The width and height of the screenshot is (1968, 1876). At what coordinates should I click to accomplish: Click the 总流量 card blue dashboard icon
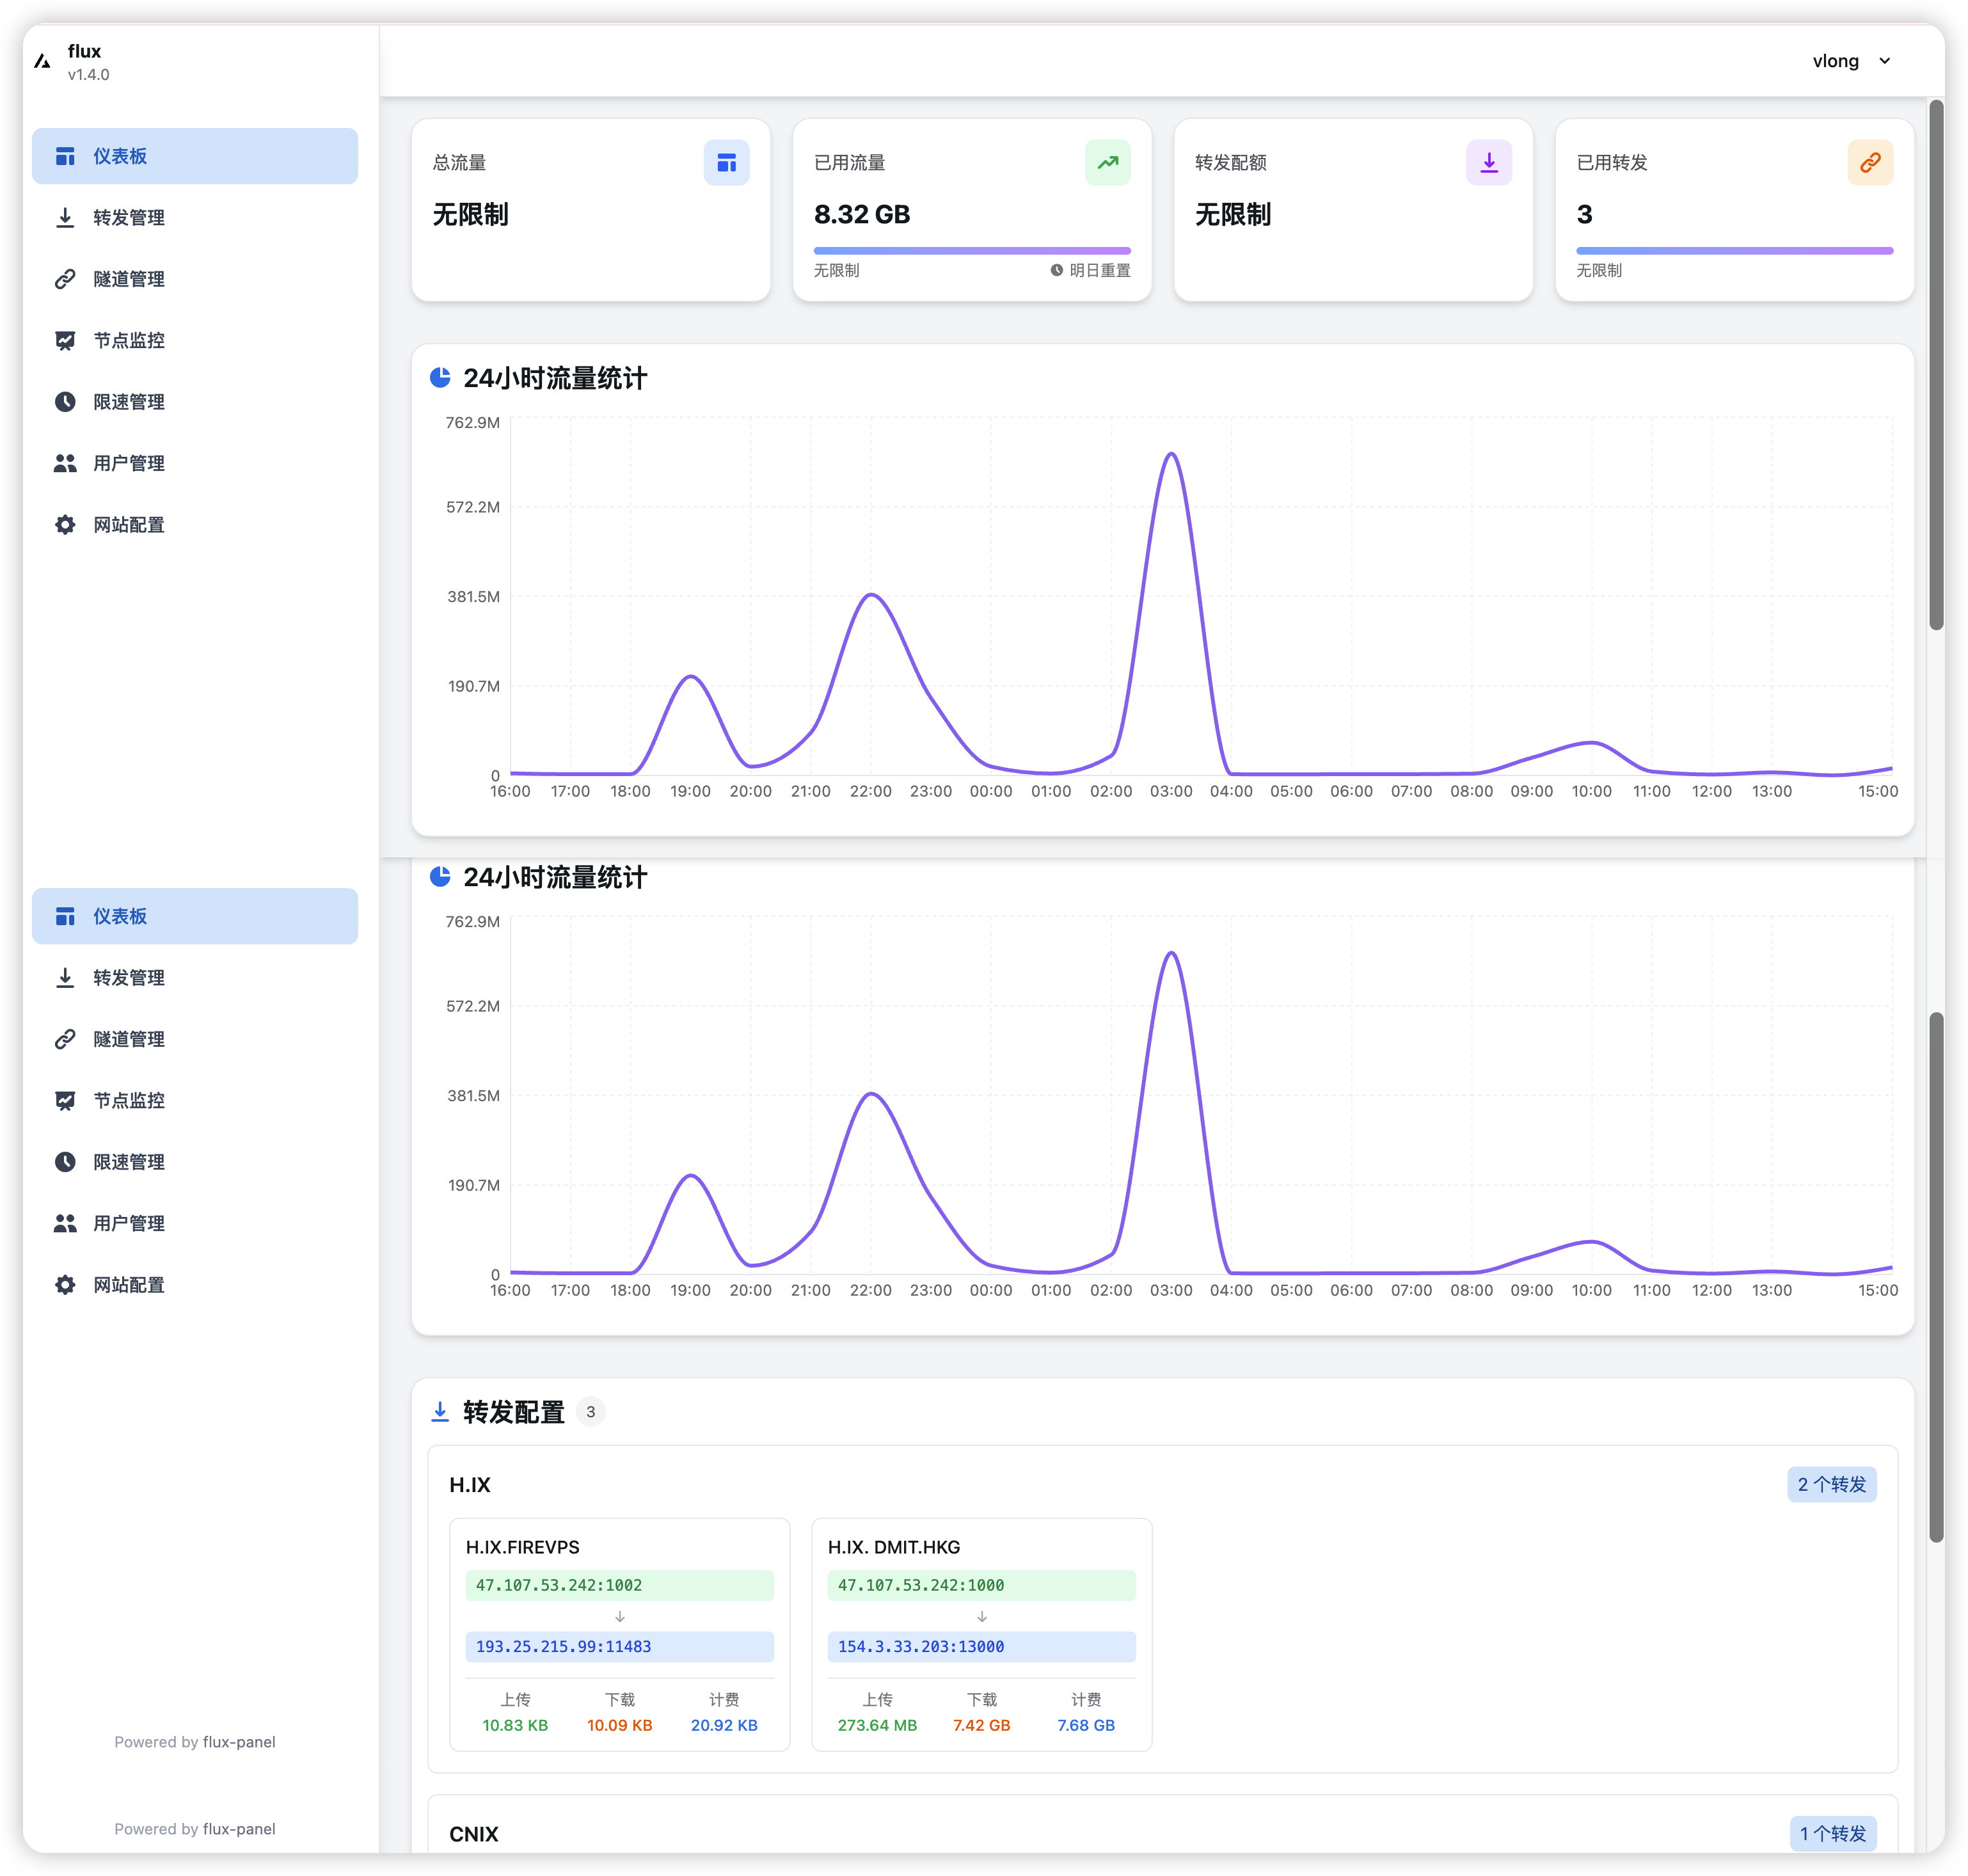(726, 163)
